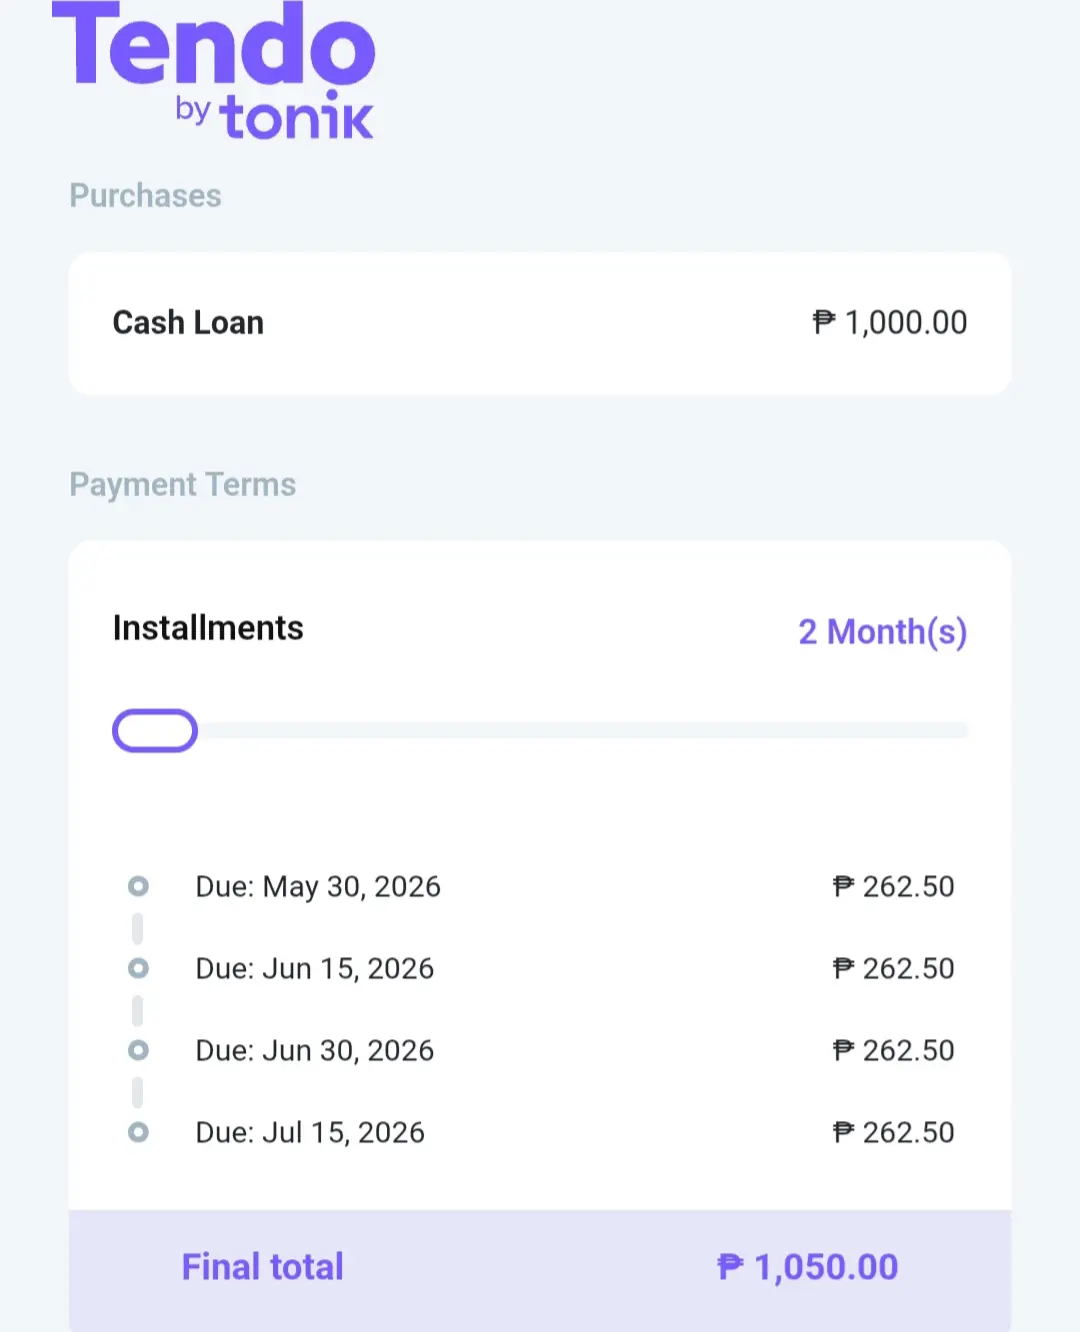Tap the Installments label

click(x=208, y=628)
